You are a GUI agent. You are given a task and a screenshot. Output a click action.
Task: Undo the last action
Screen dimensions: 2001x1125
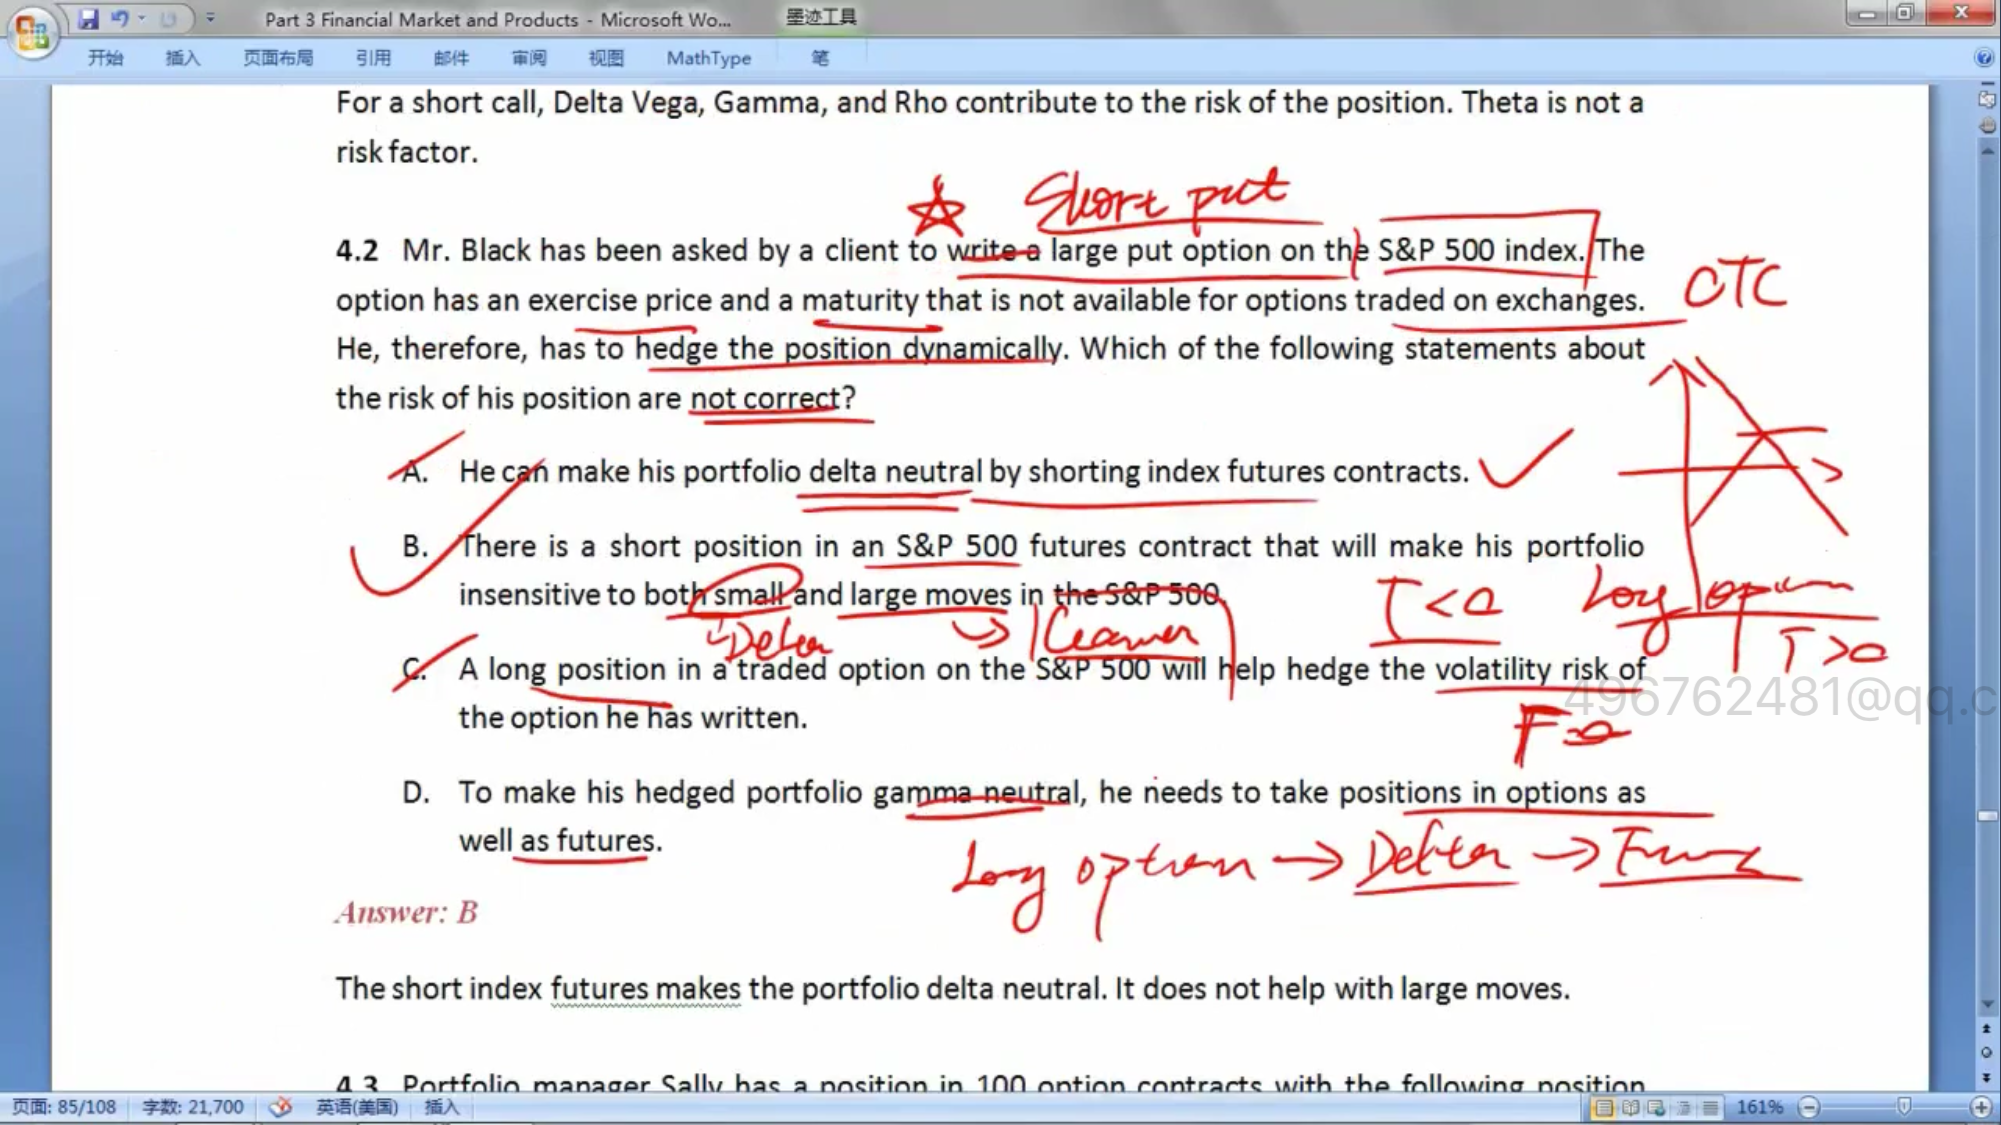coord(120,18)
